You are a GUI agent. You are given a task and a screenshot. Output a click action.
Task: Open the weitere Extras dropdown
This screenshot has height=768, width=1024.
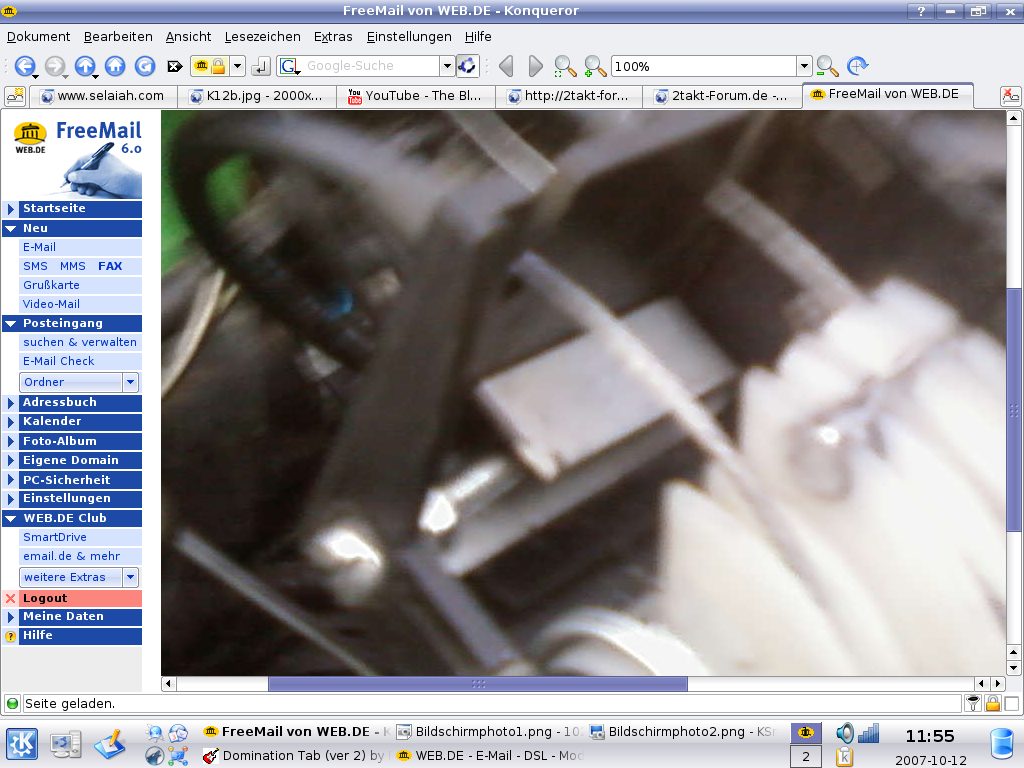click(130, 577)
